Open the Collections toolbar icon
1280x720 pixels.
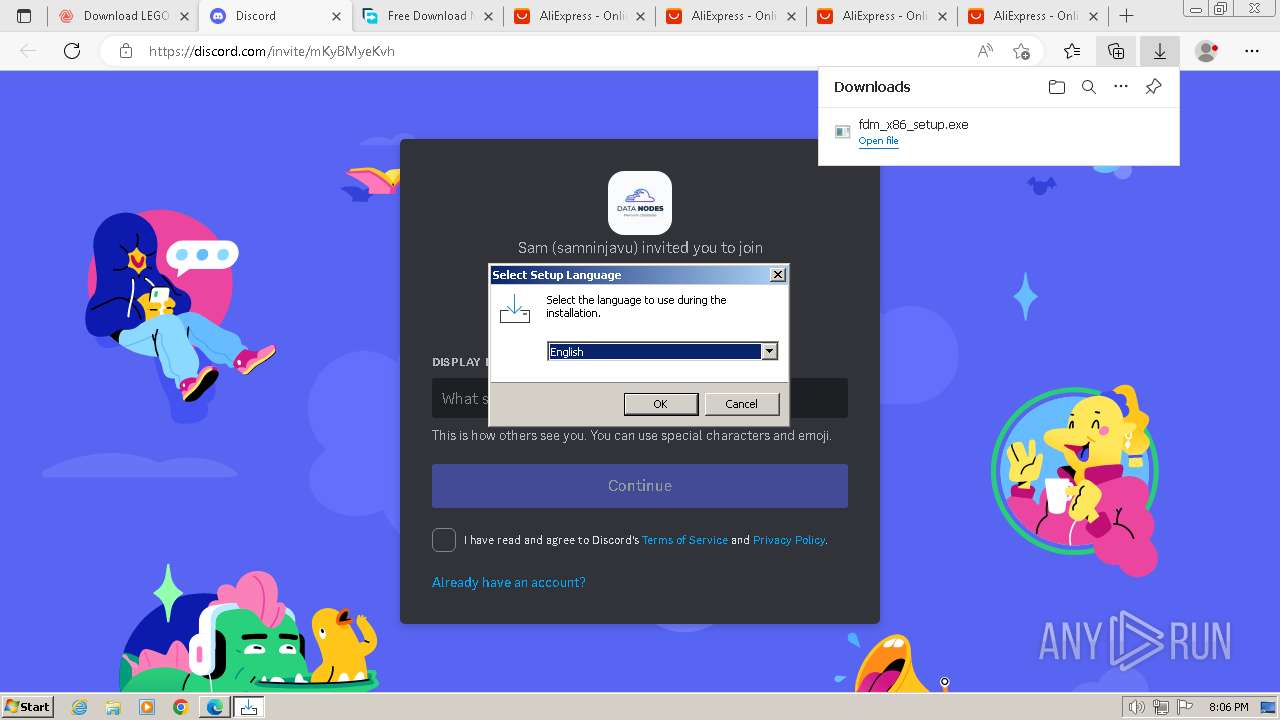[1116, 51]
